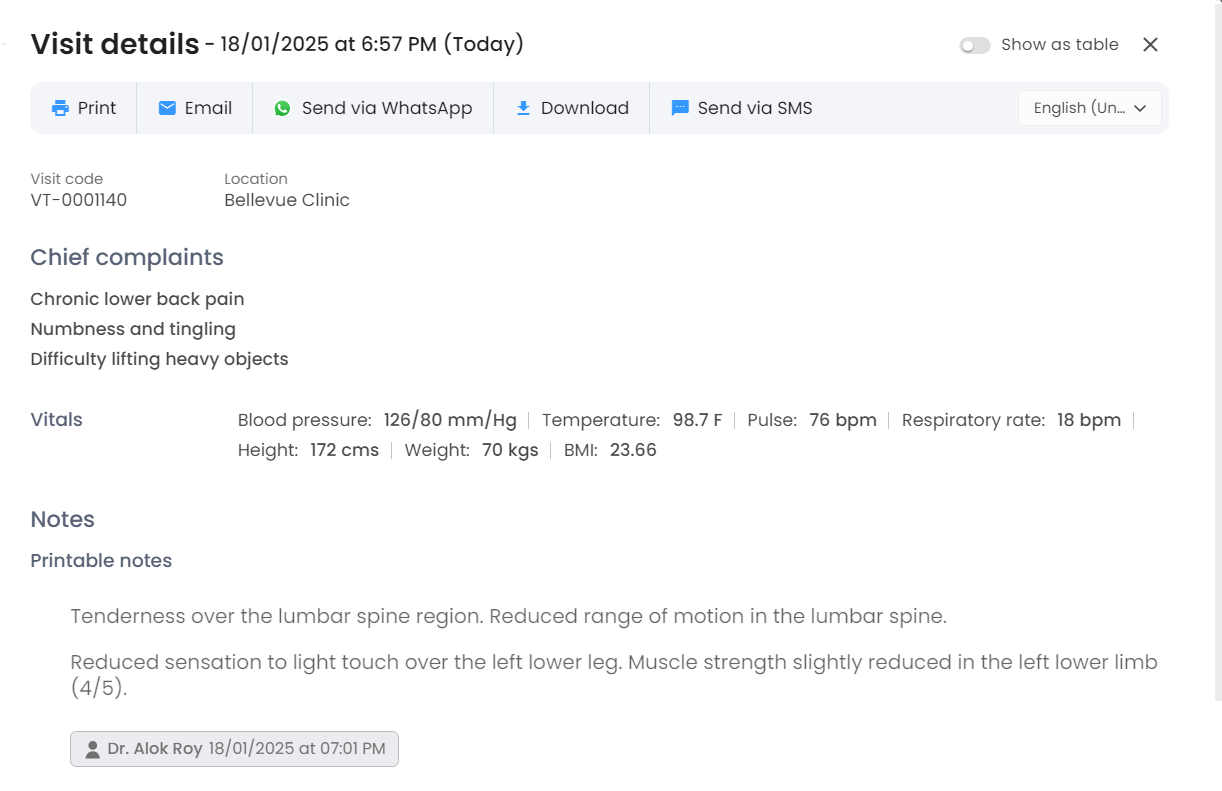Click the Bellevue Clinic location text

(x=287, y=200)
